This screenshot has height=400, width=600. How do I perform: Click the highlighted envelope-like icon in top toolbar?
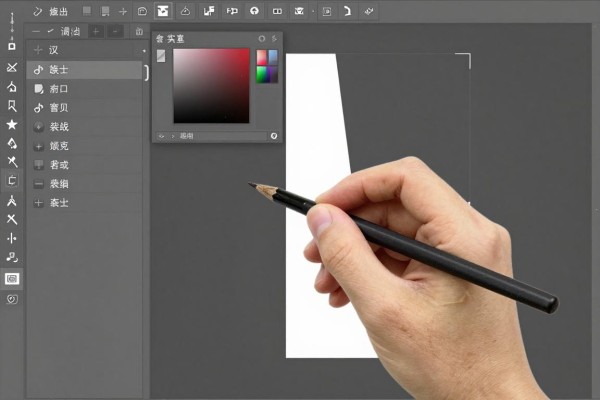point(163,11)
